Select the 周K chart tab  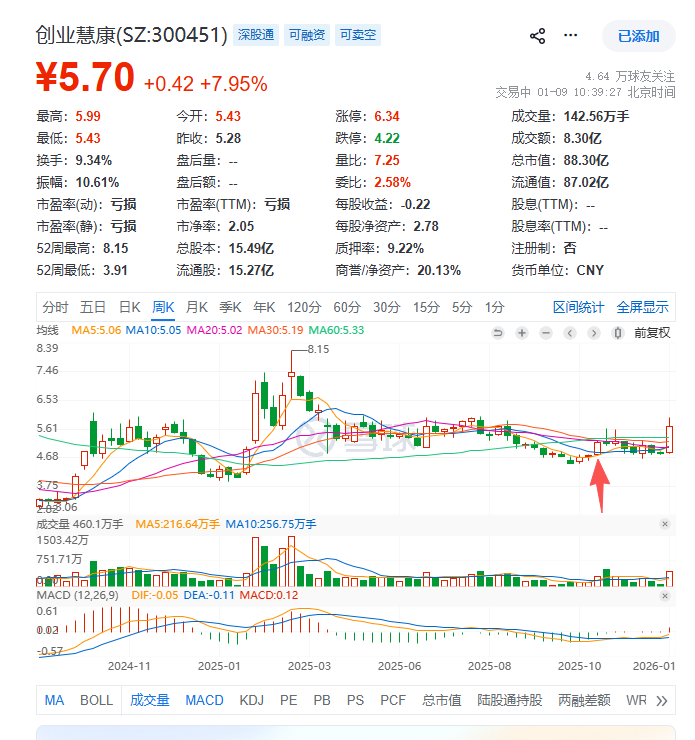pos(163,307)
